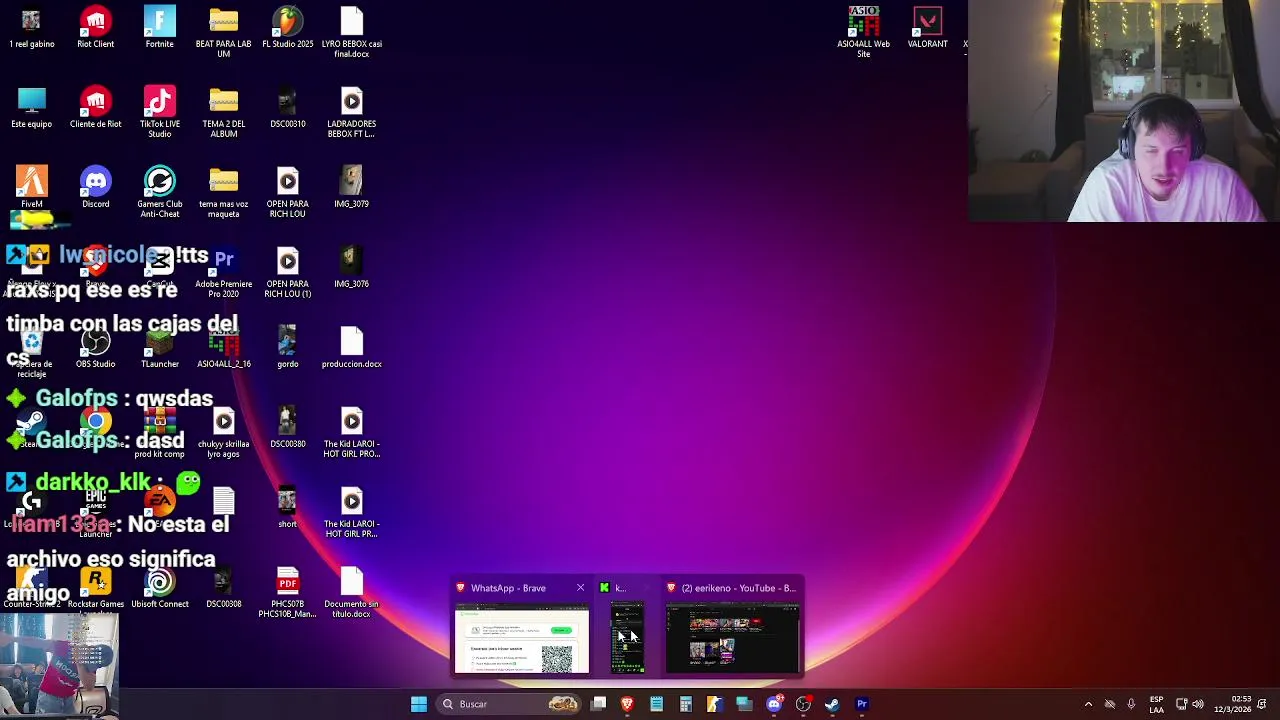This screenshot has width=1280, height=720.
Task: Click the microphone icon in system tray
Action: click(1131, 704)
